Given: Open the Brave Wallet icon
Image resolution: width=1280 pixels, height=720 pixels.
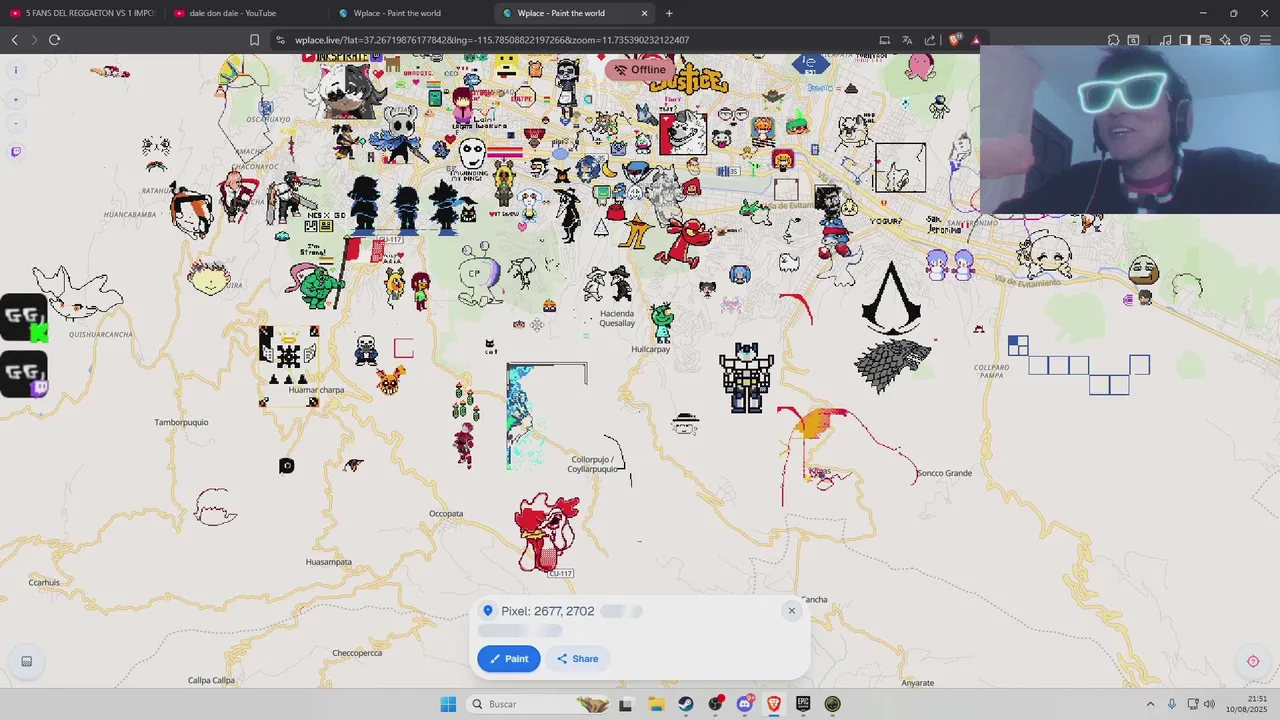Looking at the screenshot, I should [1205, 40].
